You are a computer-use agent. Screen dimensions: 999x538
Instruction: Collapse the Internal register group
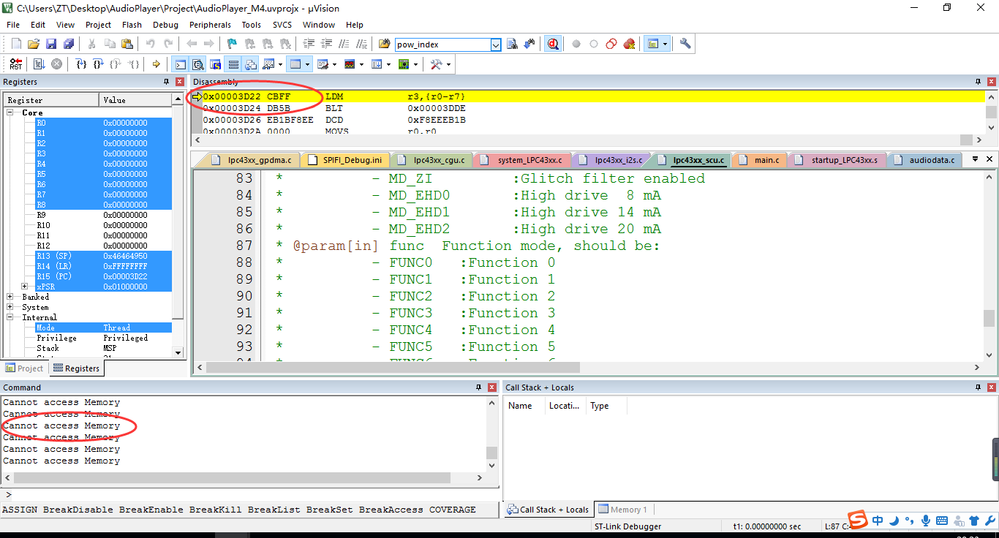[10, 317]
